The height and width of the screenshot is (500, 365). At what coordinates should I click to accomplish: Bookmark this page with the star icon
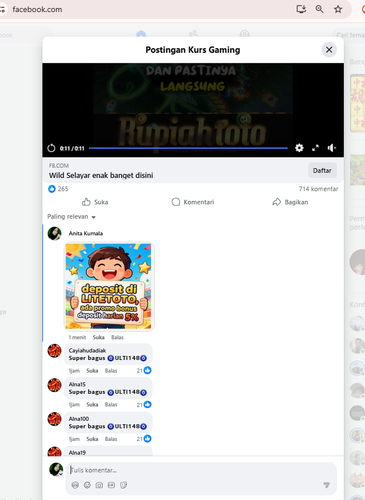[x=338, y=9]
